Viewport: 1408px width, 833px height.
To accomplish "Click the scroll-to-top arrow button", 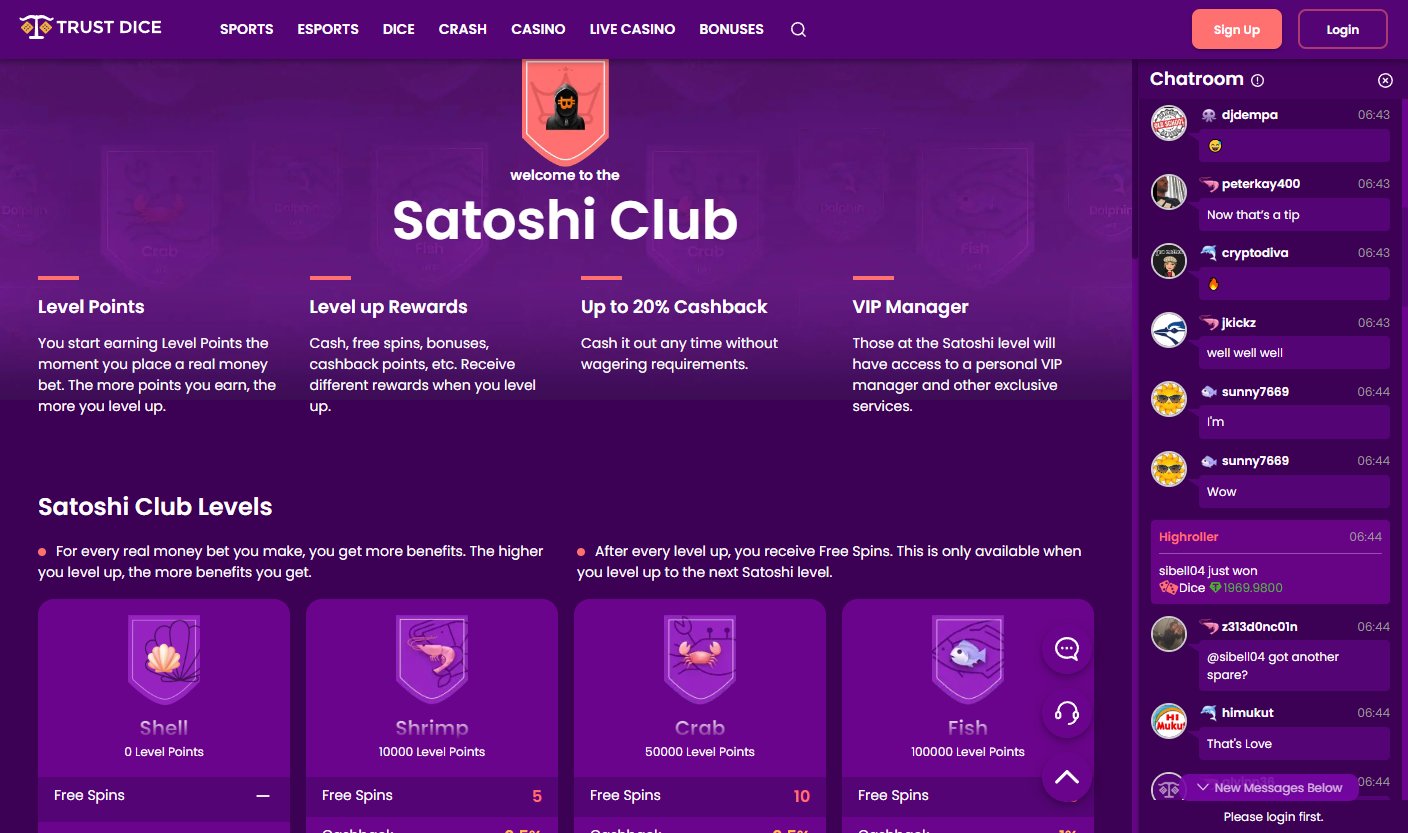I will pos(1067,777).
